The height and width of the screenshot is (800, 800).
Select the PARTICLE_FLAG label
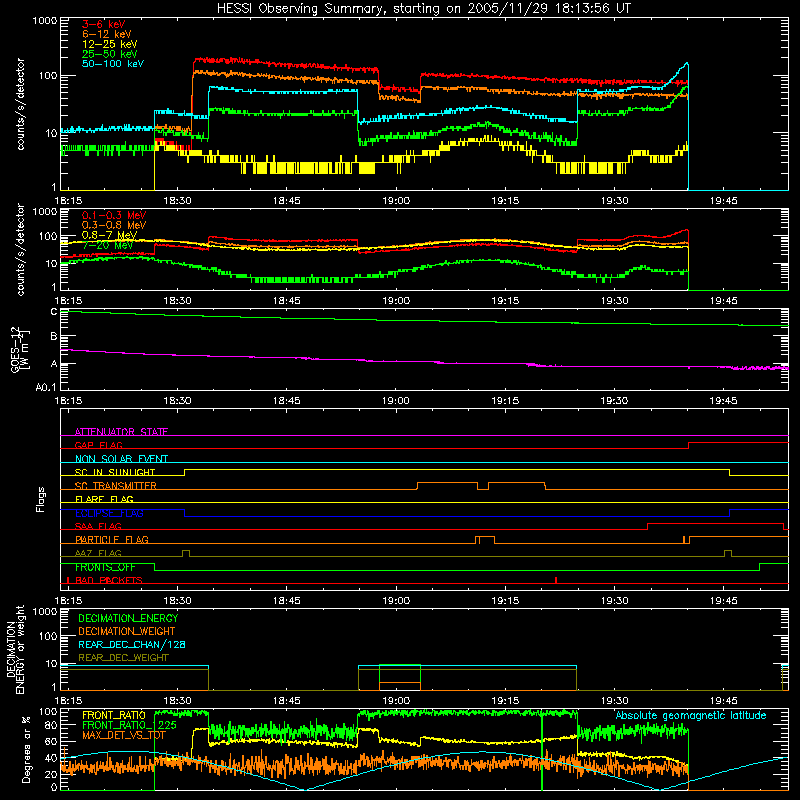(x=112, y=539)
